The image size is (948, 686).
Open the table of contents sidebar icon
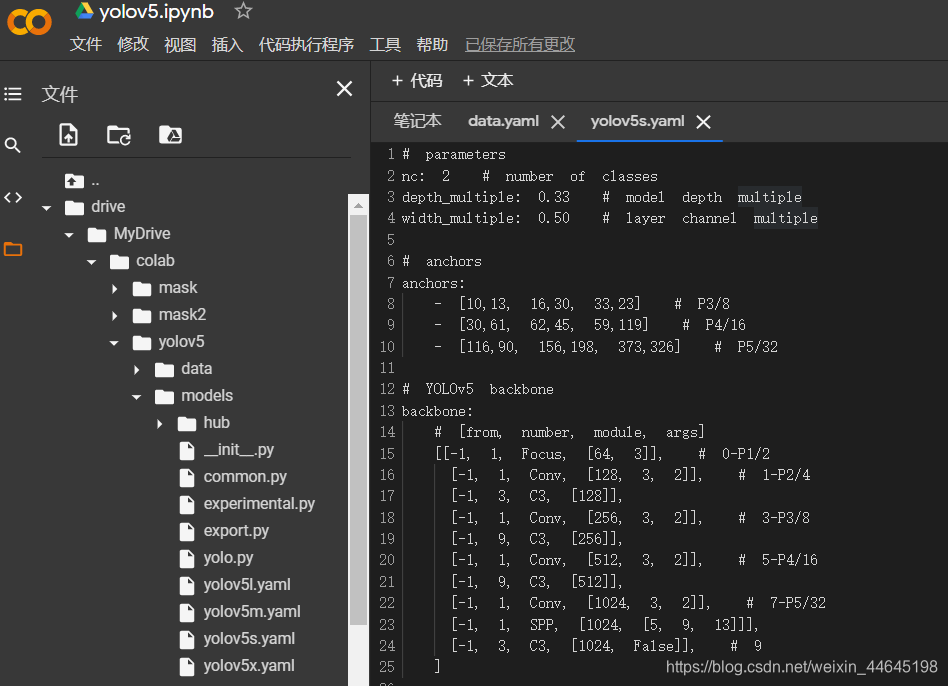coord(13,94)
